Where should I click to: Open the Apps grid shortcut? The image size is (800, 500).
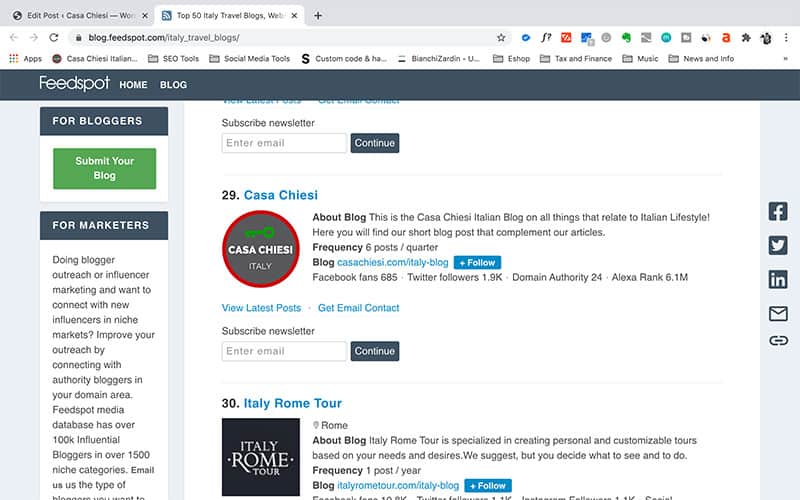pyautogui.click(x=25, y=59)
